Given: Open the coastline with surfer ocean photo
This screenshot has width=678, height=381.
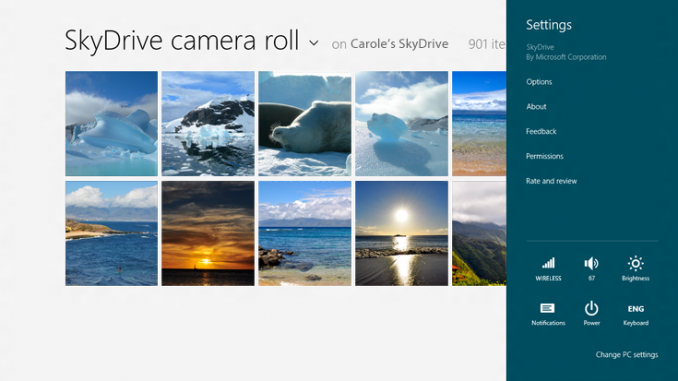Looking at the screenshot, I should point(112,234).
